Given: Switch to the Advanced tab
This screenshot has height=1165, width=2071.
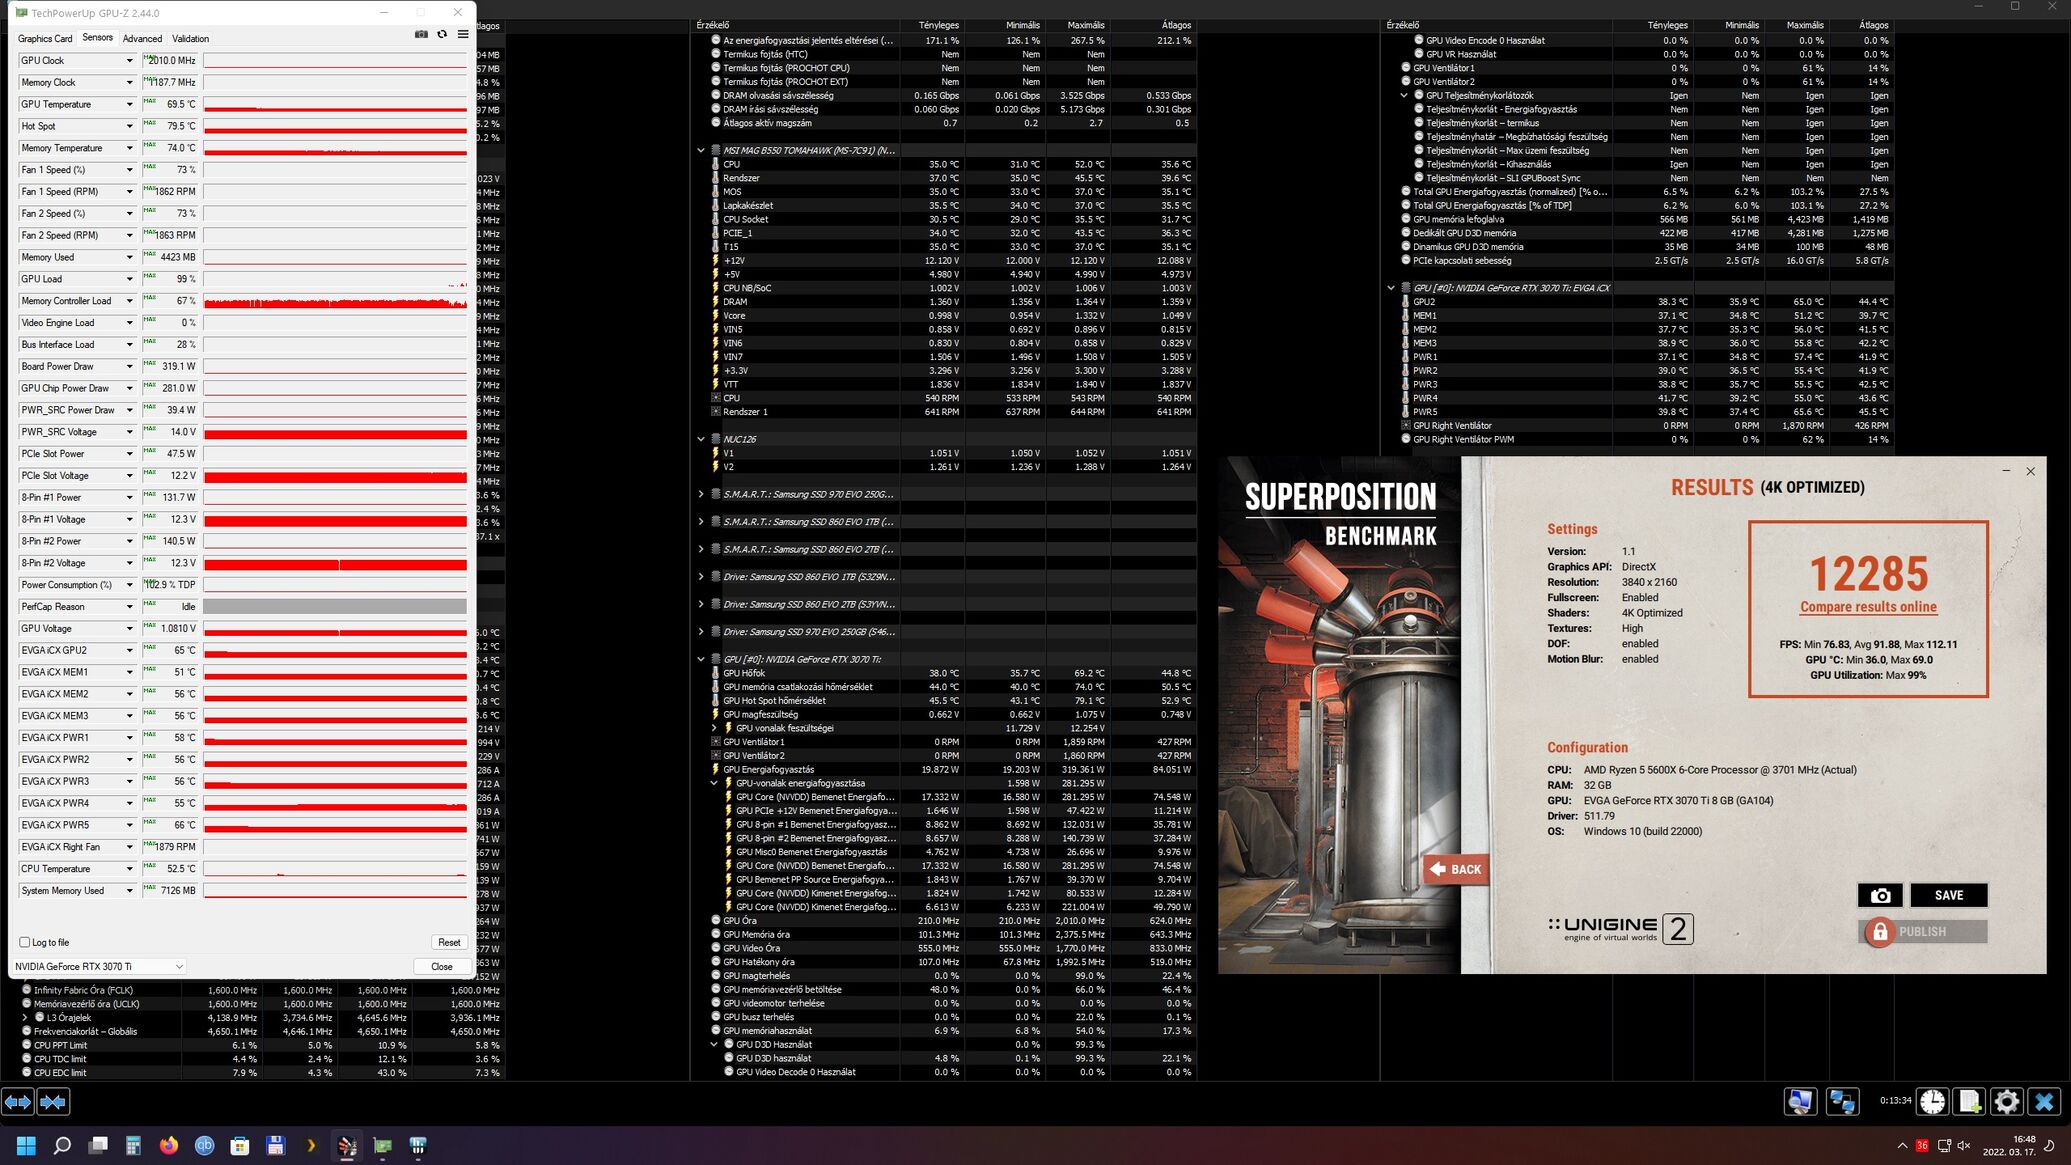Looking at the screenshot, I should pos(142,38).
